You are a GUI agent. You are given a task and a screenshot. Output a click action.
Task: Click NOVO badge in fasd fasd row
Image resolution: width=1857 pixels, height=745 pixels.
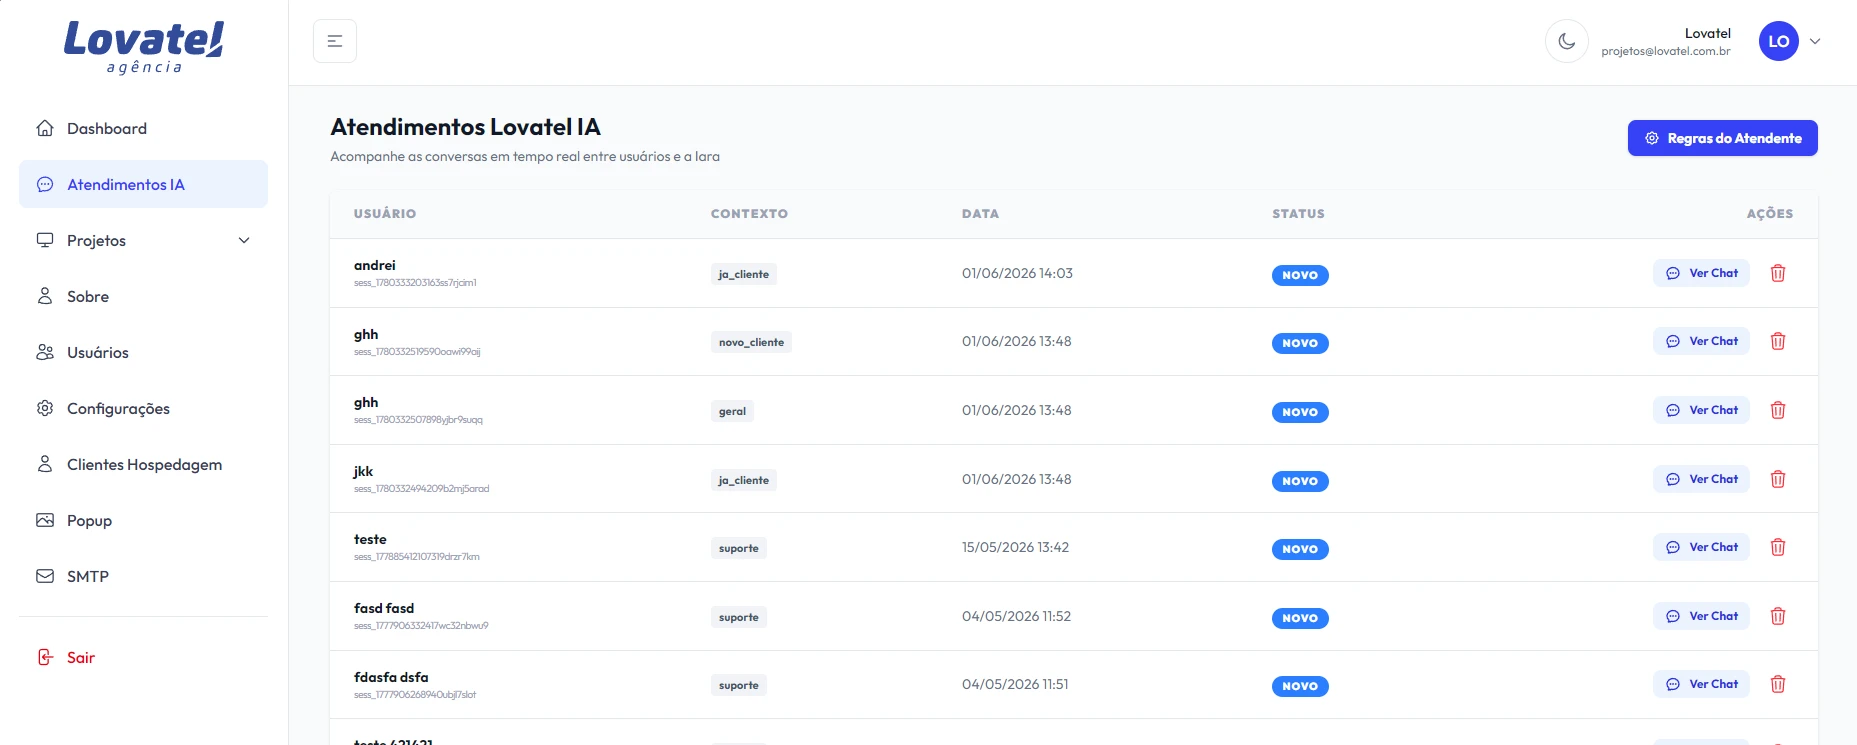click(x=1300, y=618)
